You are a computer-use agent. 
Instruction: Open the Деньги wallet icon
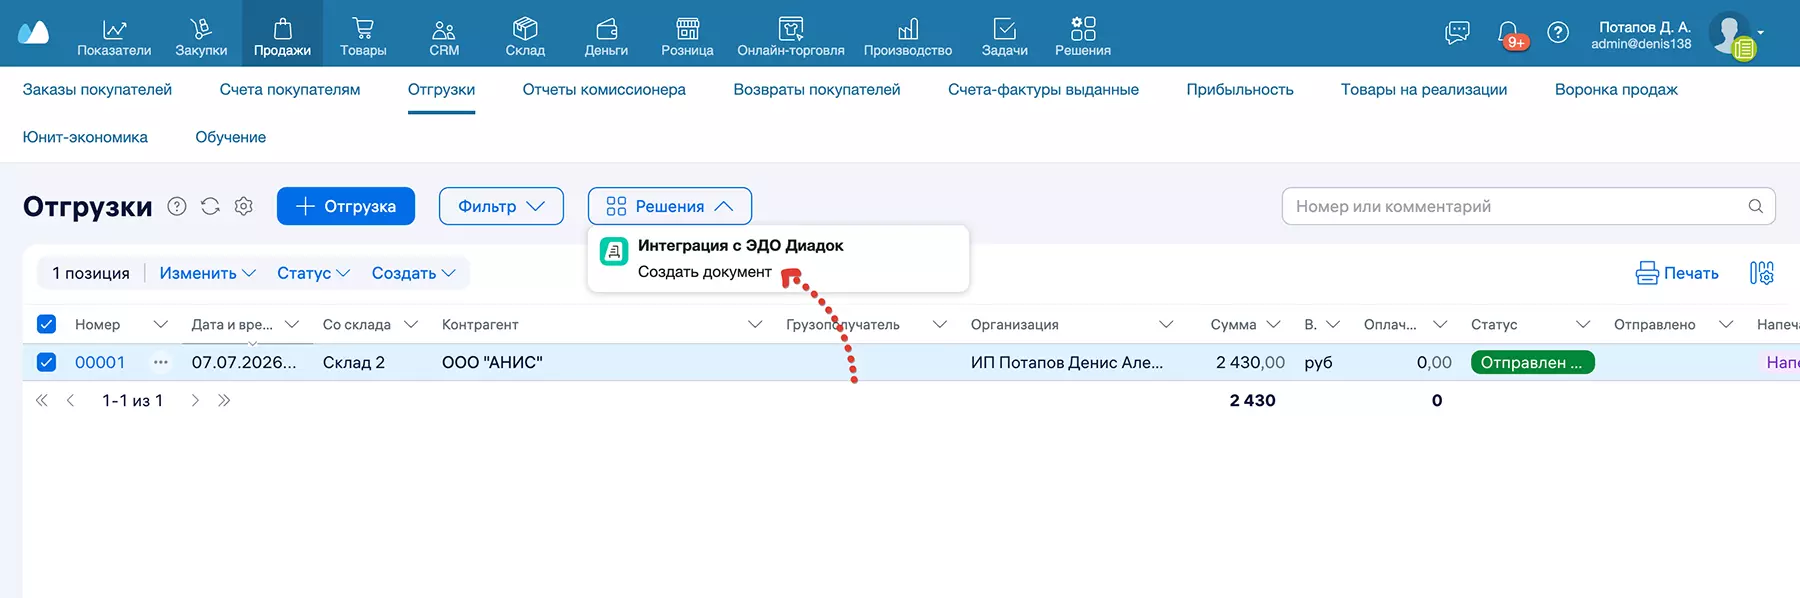click(606, 29)
